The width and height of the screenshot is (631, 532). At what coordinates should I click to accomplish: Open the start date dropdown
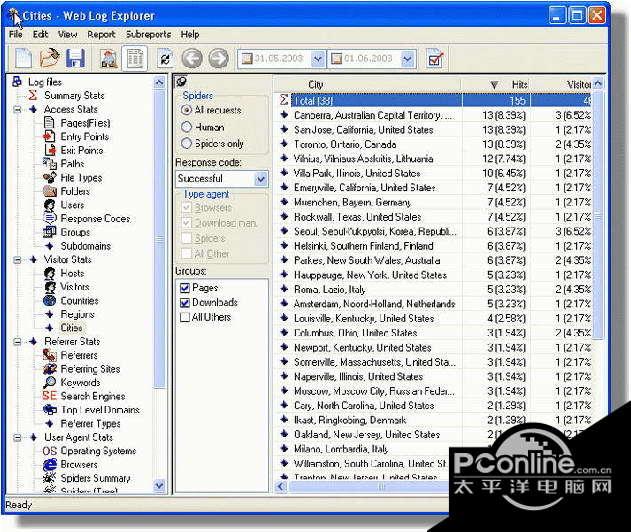[318, 59]
